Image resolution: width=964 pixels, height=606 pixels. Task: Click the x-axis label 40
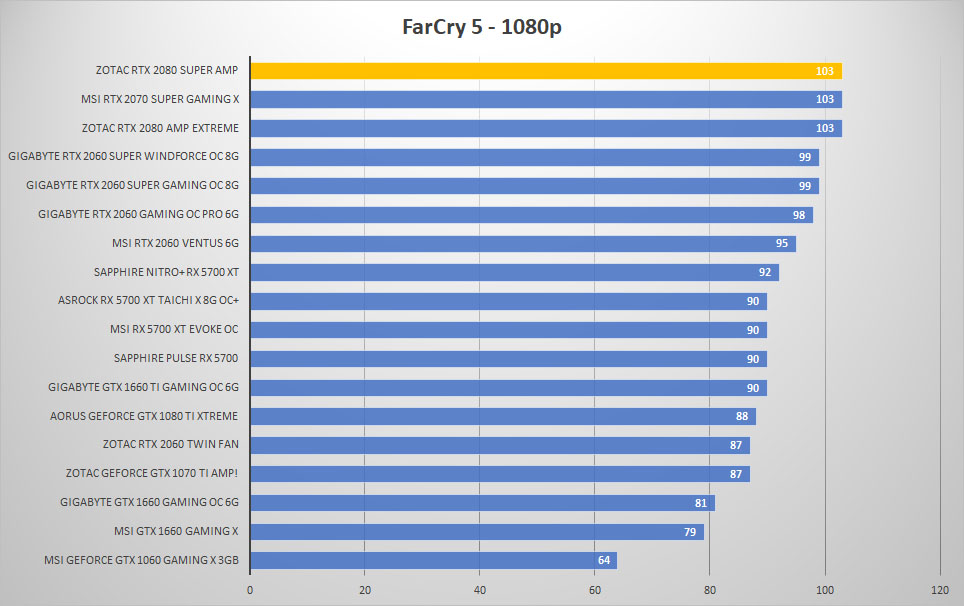pos(480,590)
